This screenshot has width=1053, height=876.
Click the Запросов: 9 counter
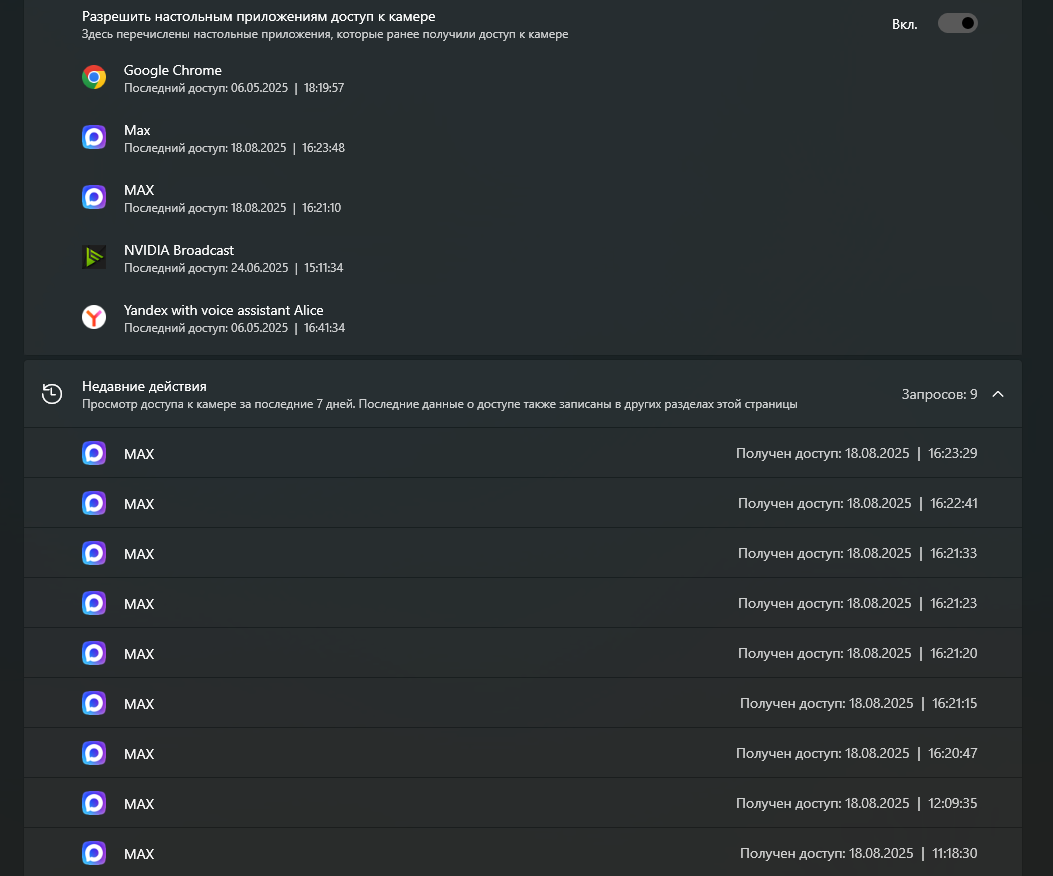(x=939, y=394)
